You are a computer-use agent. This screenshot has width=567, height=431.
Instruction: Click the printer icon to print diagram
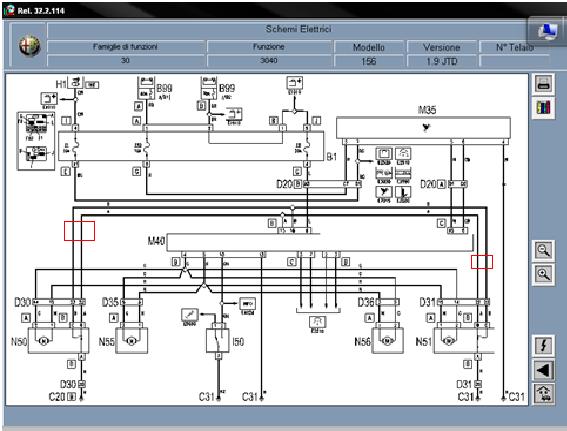point(543,85)
